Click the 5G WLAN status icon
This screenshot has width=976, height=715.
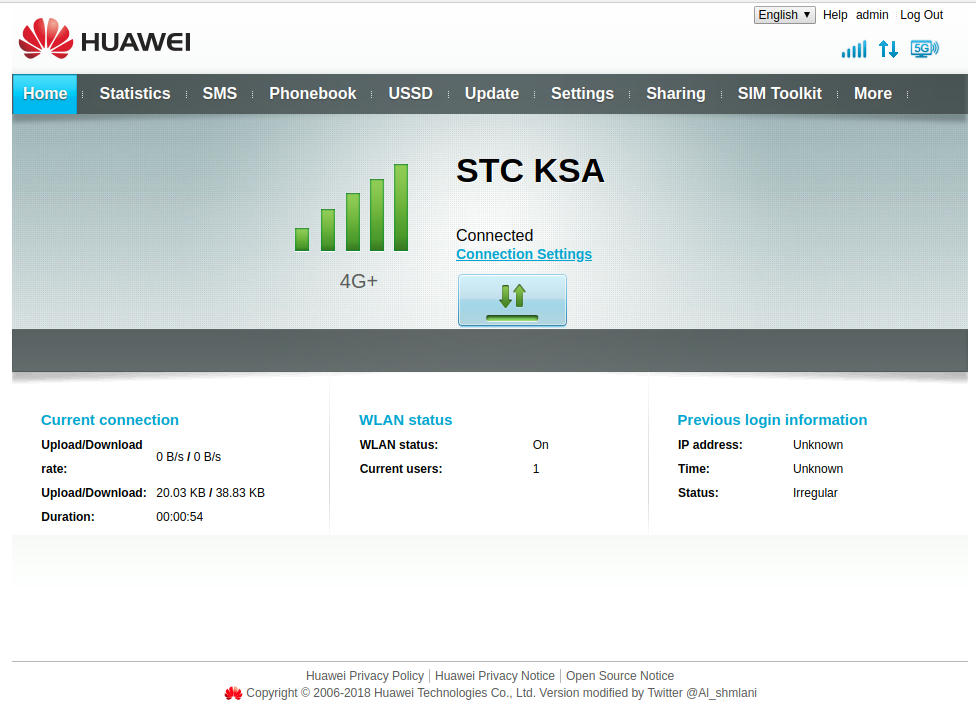(x=924, y=49)
